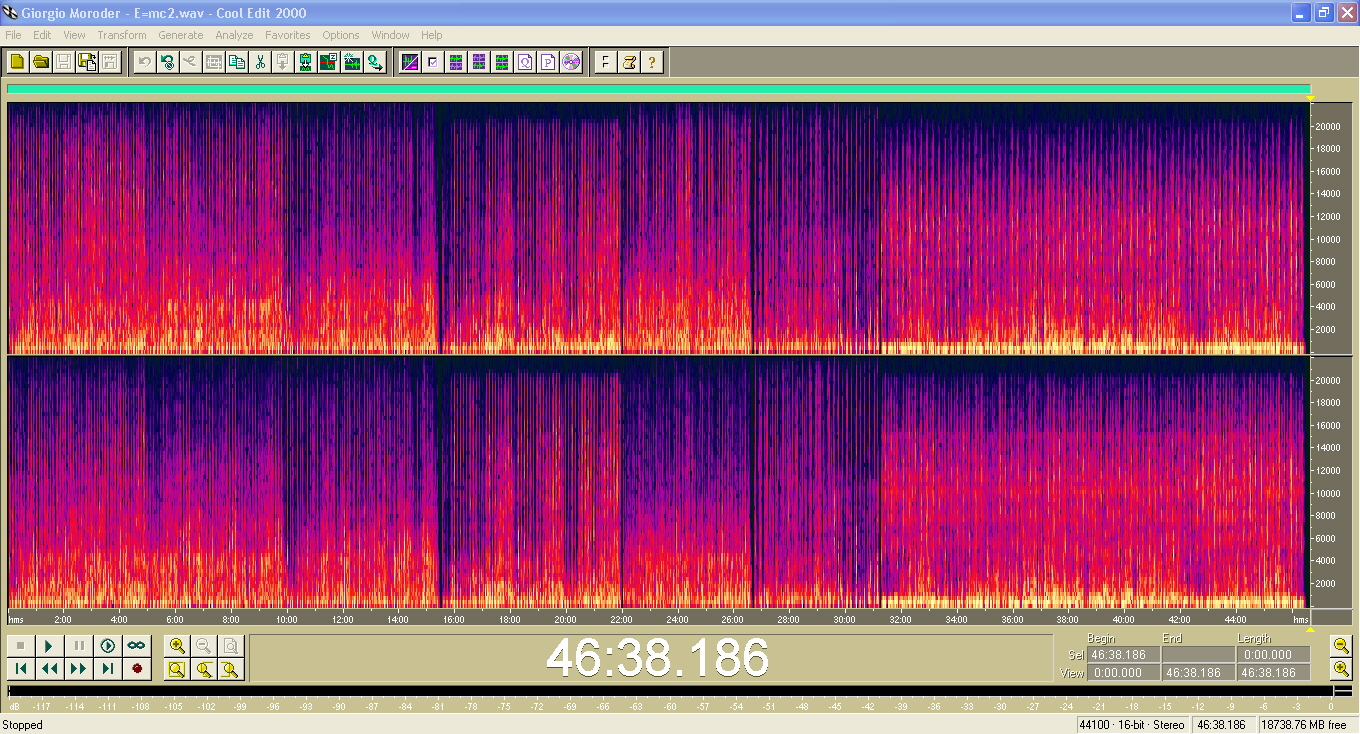
Task: Click the question mark Help icon
Action: [652, 62]
